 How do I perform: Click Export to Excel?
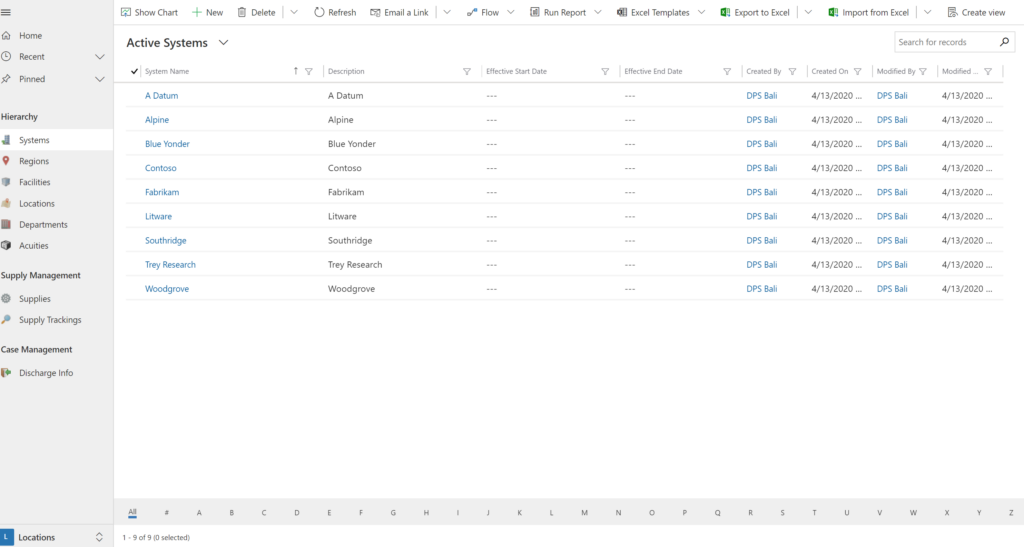click(755, 12)
